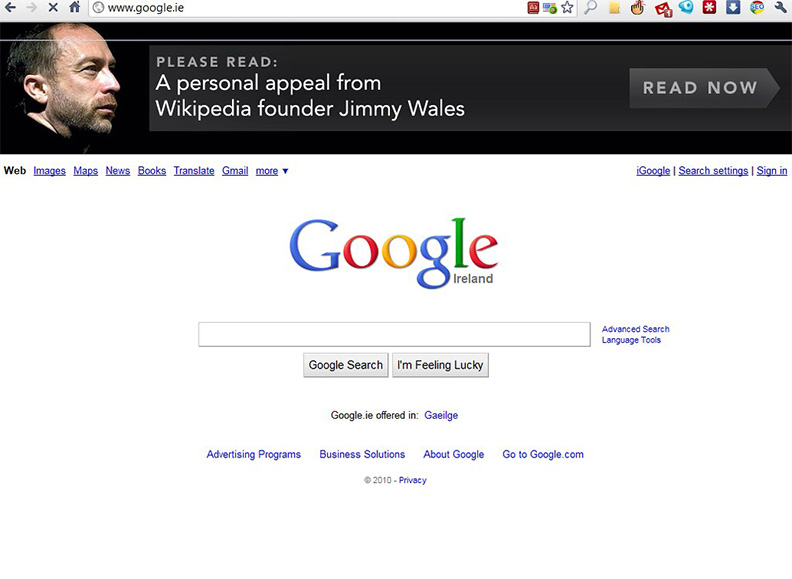The width and height of the screenshot is (792, 579).
Task: Click the yellow sticky note extension icon
Action: coord(614,8)
